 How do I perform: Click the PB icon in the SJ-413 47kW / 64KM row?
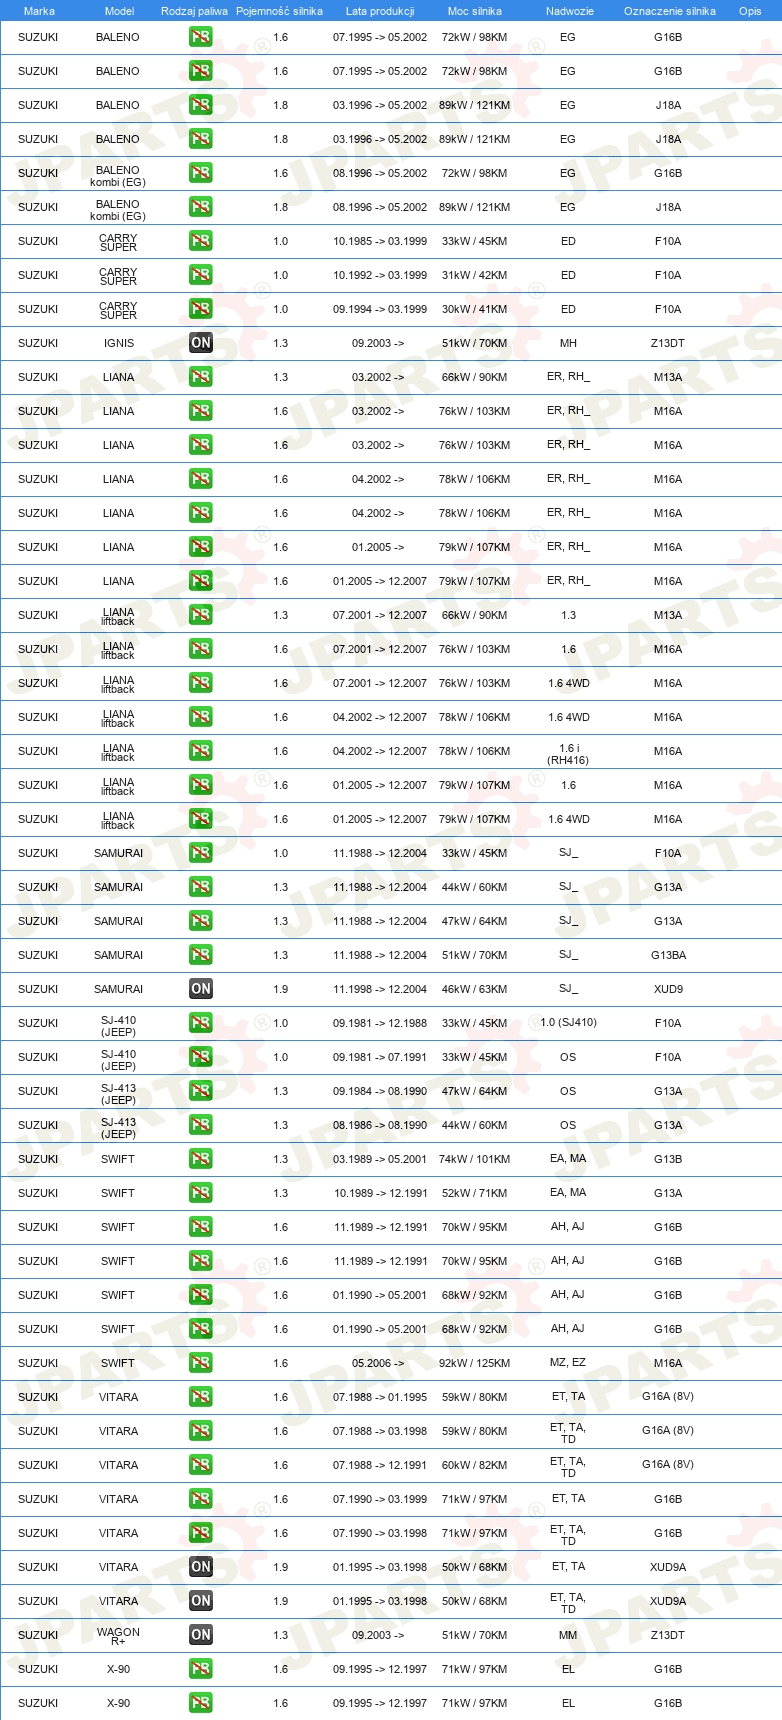click(x=201, y=1091)
